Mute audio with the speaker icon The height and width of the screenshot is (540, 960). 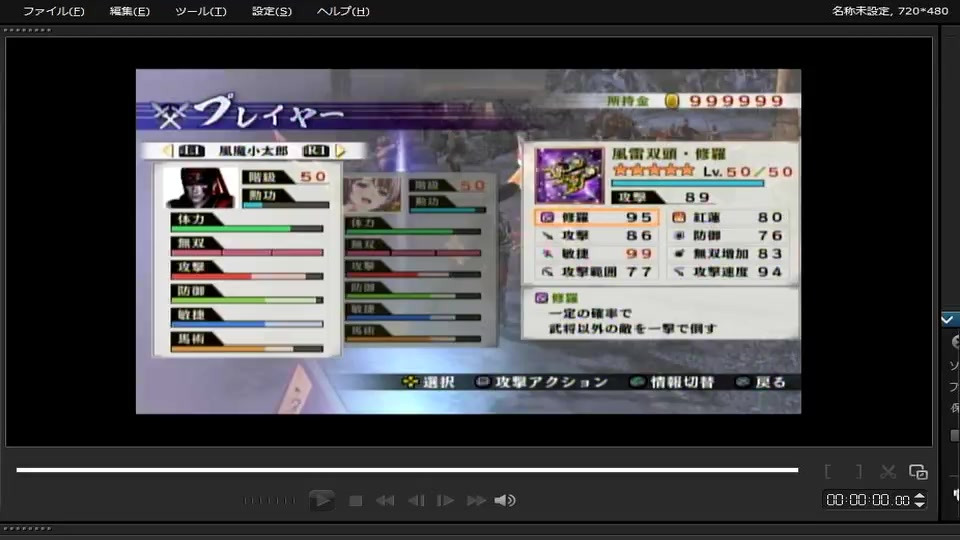tap(505, 501)
